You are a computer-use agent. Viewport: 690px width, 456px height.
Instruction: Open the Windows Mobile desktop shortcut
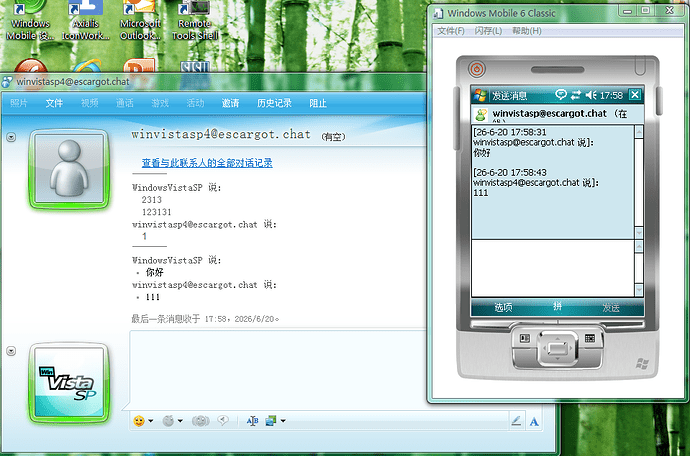click(30, 21)
